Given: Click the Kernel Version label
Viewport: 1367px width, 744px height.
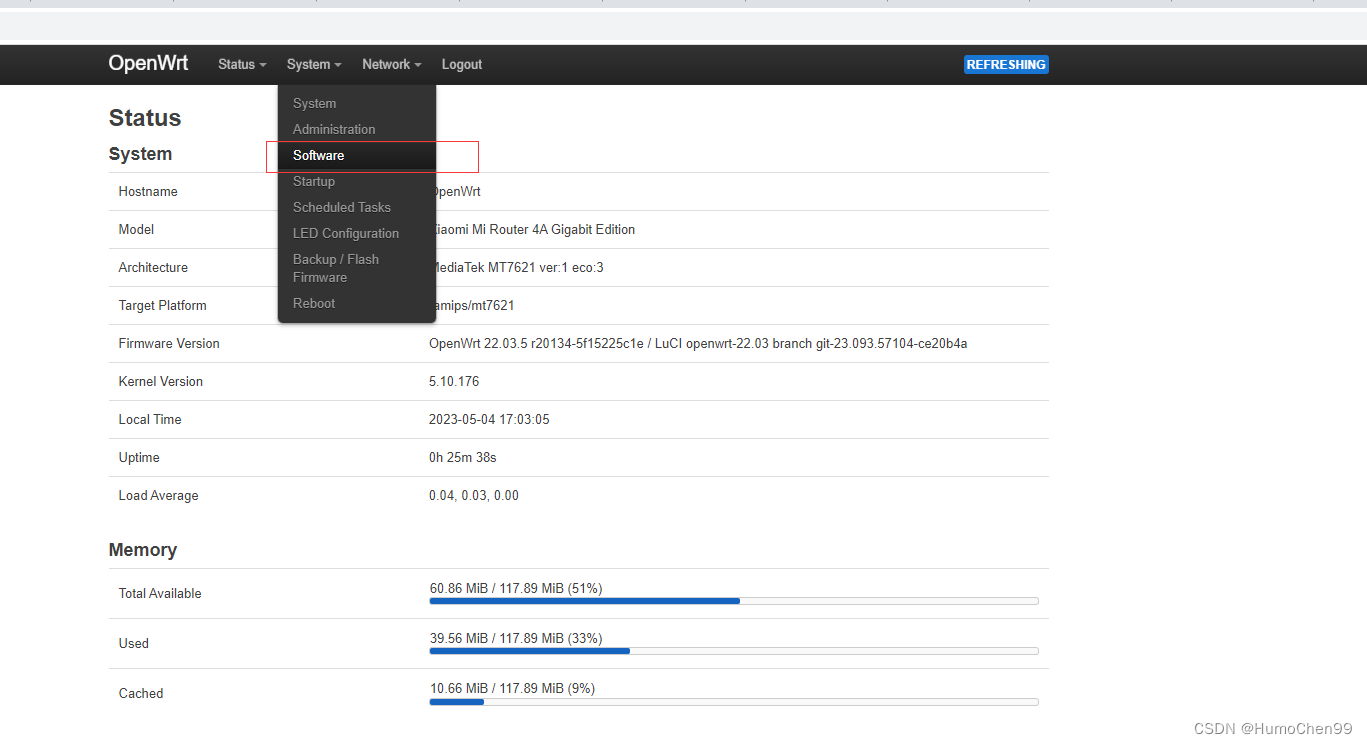Looking at the screenshot, I should click(x=161, y=381).
